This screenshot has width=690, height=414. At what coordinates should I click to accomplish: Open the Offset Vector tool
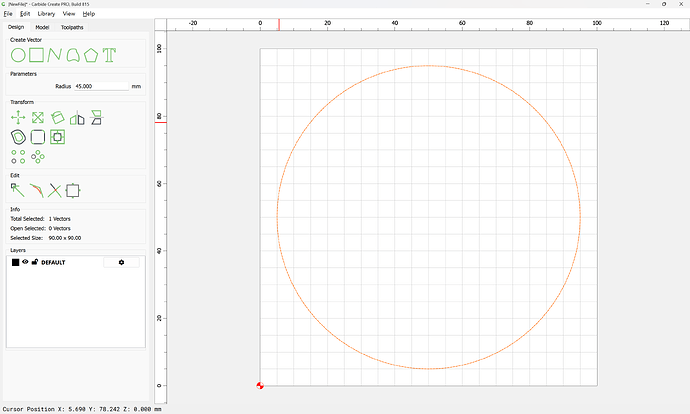pos(18,137)
